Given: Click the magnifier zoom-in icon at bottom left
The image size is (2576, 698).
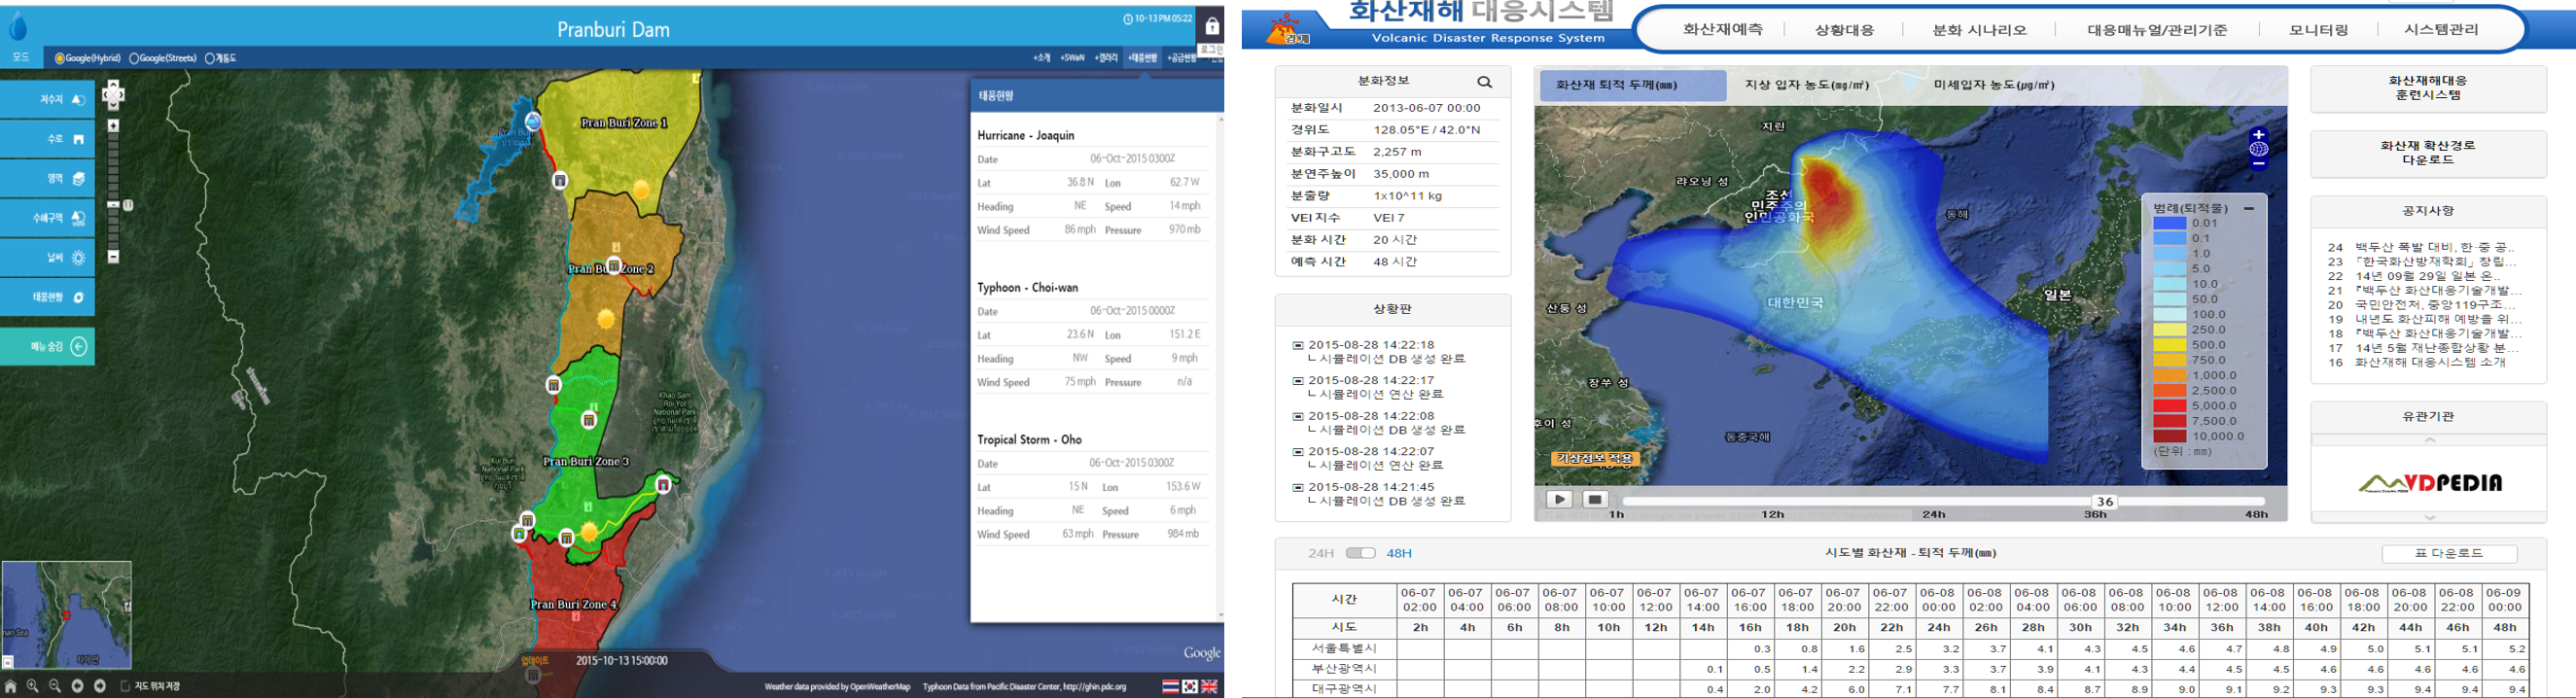Looking at the screenshot, I should (x=32, y=686).
